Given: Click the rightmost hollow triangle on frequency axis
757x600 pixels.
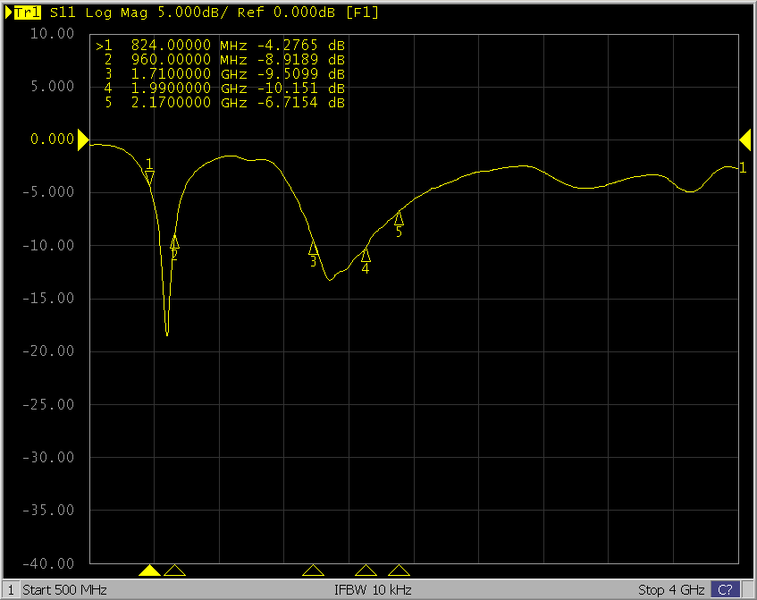Looking at the screenshot, I should tap(399, 570).
